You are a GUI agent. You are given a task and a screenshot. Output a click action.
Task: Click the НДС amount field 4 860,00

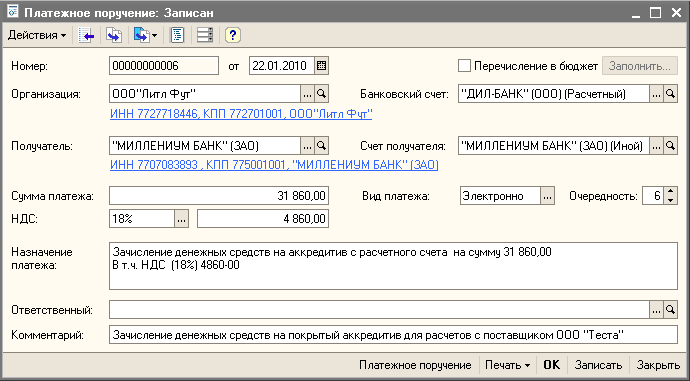(x=263, y=219)
